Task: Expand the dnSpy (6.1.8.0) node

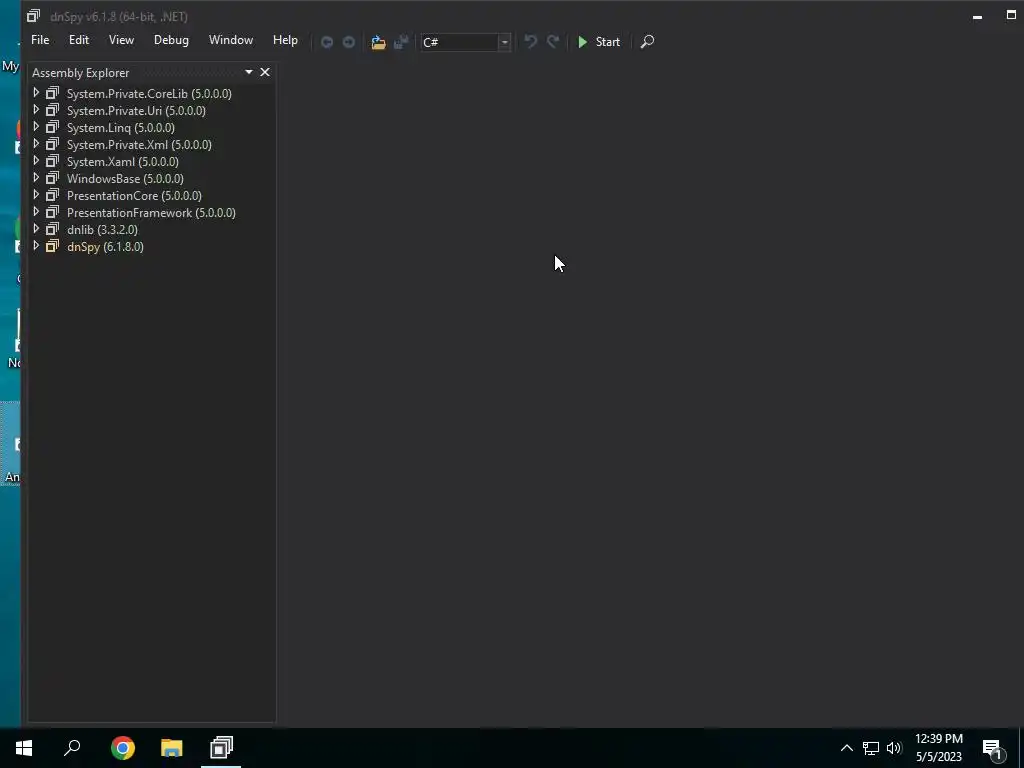Action: point(36,246)
